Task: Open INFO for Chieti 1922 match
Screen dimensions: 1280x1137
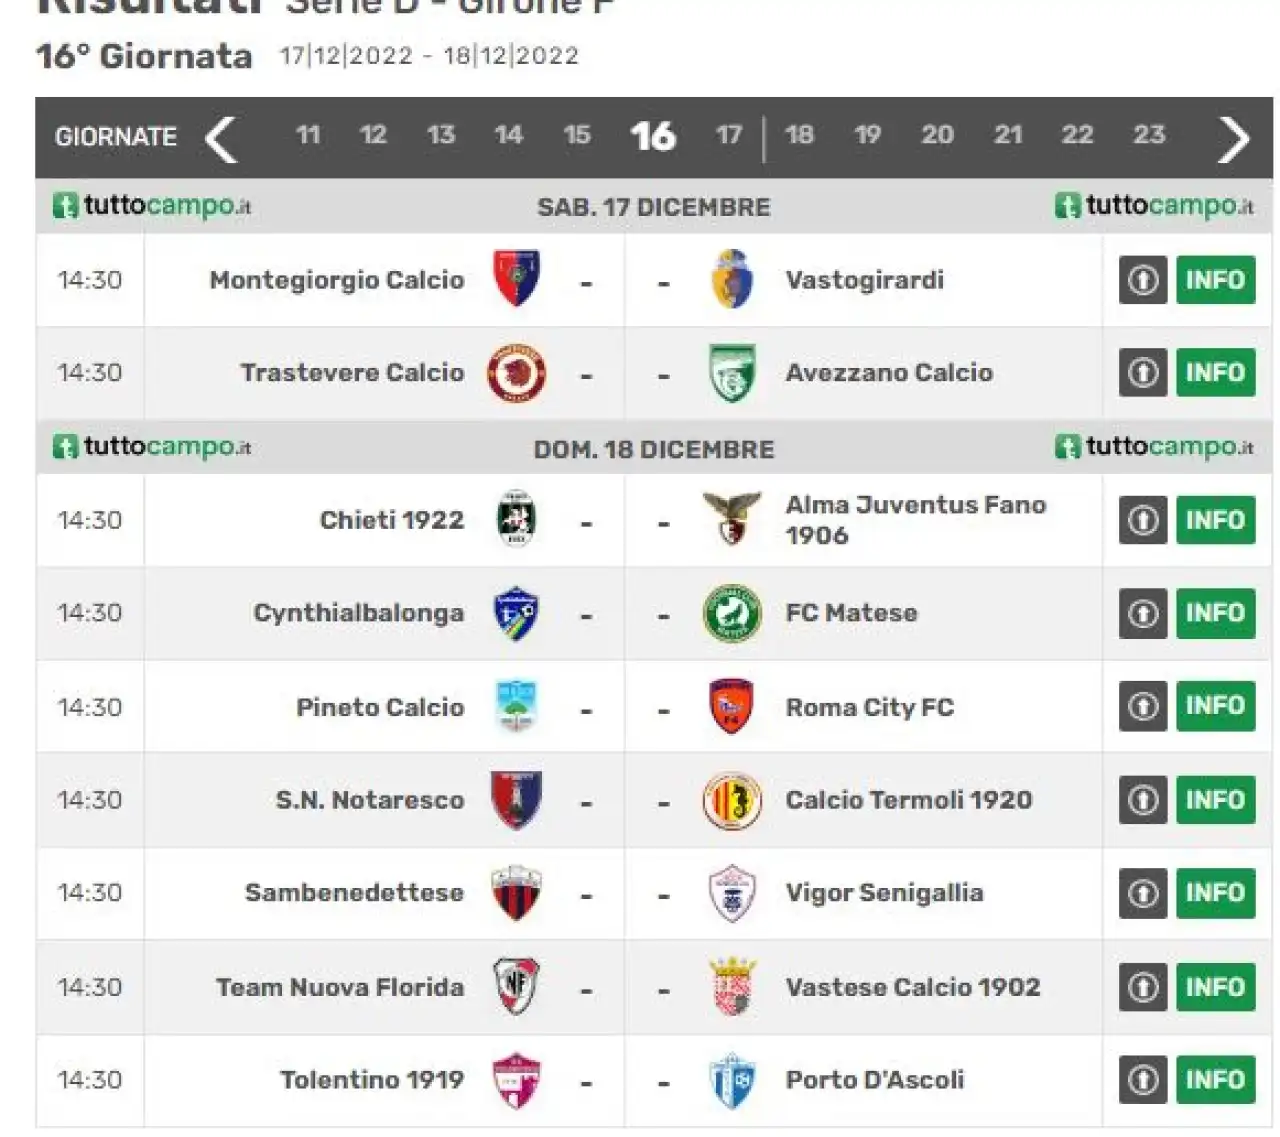Action: (x=1215, y=520)
